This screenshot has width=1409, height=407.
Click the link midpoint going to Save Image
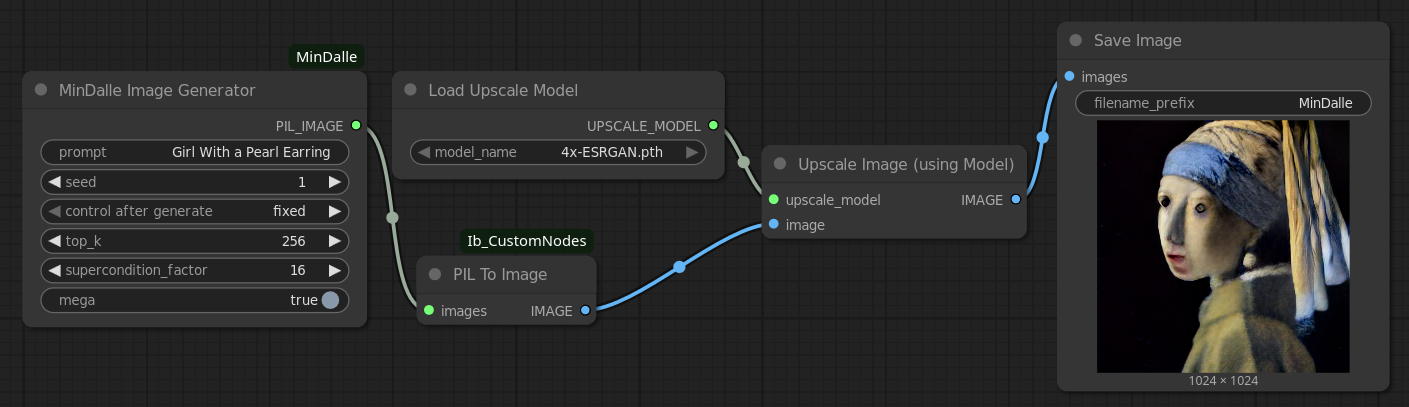tap(1043, 137)
